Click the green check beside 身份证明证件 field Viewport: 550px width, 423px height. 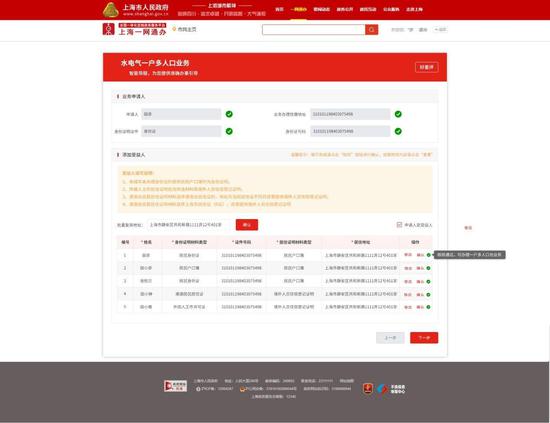(x=229, y=131)
